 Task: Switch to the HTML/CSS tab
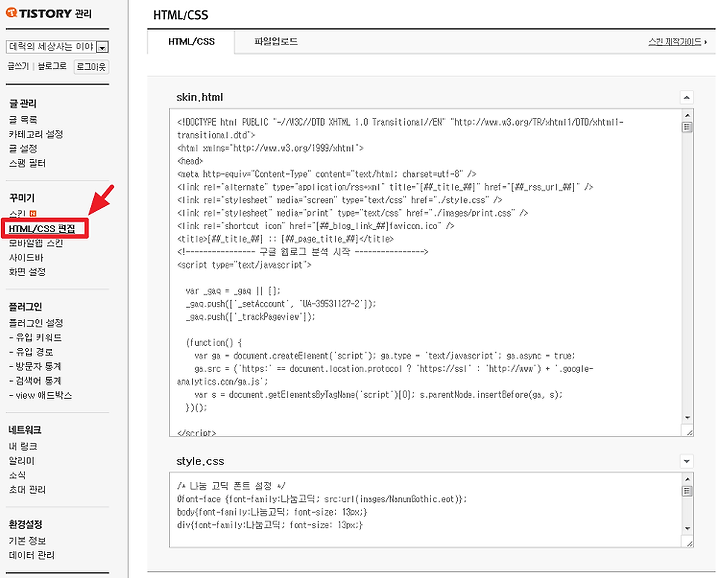(191, 42)
